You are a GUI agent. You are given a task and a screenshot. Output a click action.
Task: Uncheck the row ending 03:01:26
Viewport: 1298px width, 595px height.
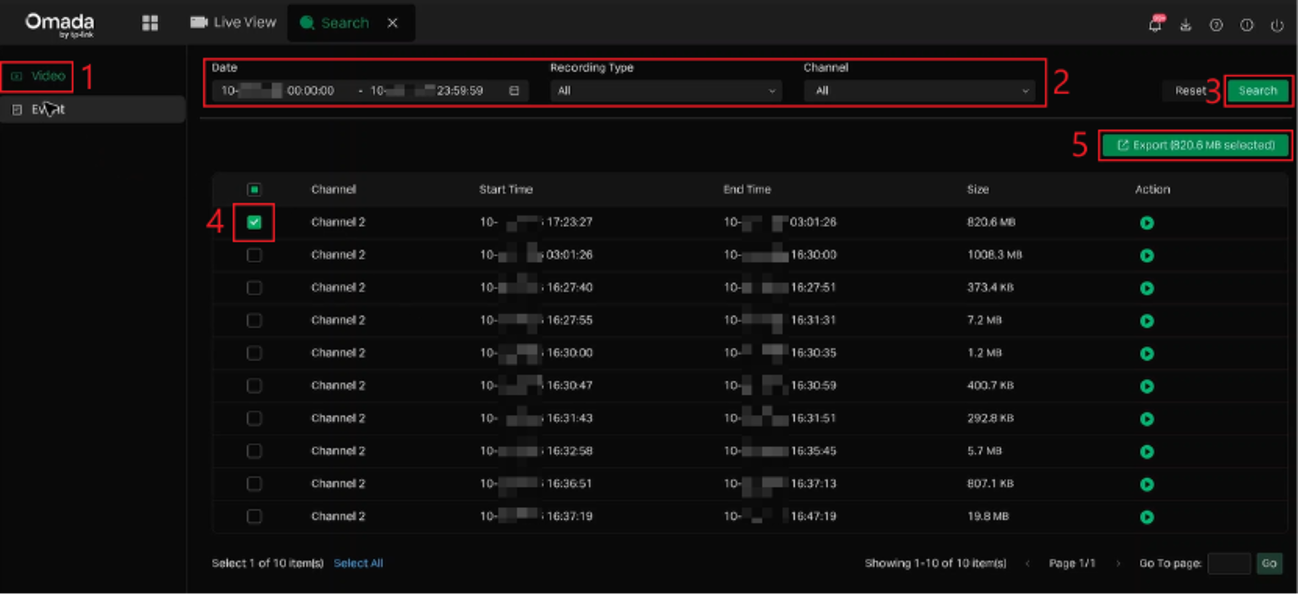[x=254, y=222]
